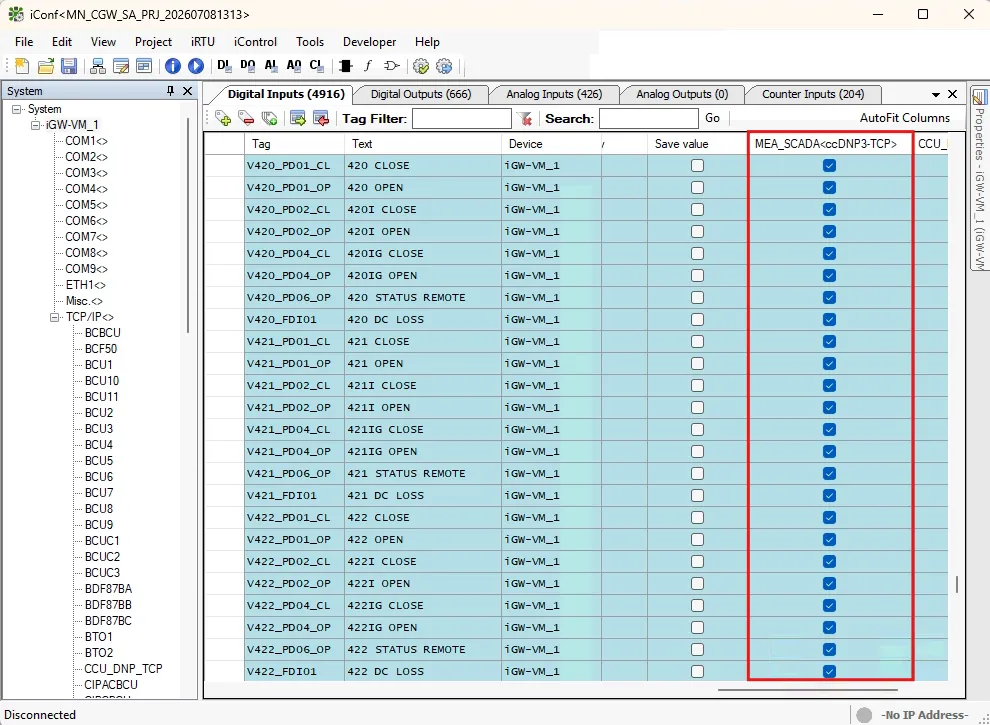Click the CI toolbar icon
The image size is (990, 725).
tap(316, 65)
